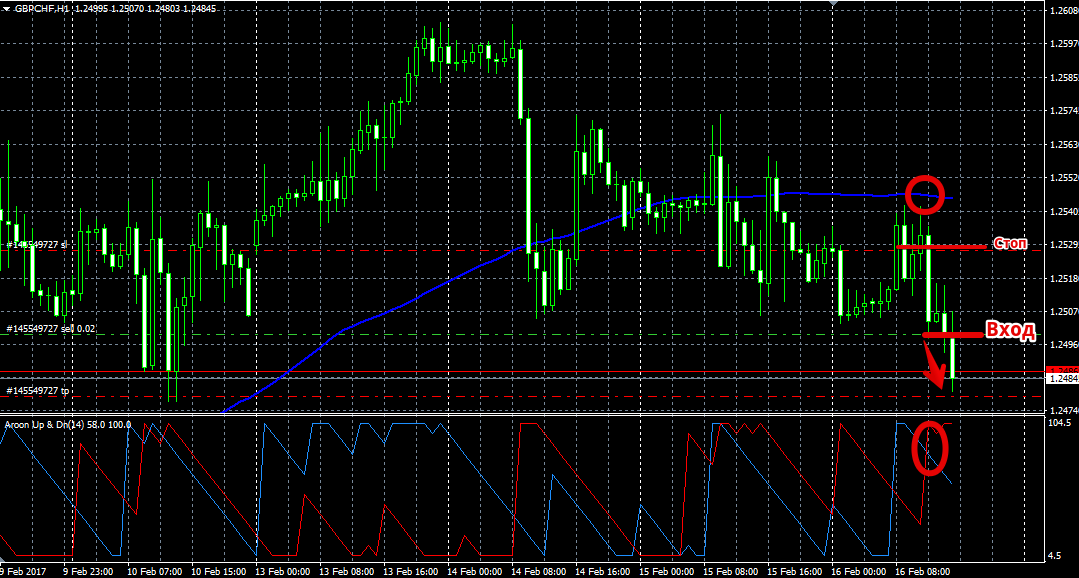
Task: Click the thick red line beside 'Вход'
Action: point(950,333)
